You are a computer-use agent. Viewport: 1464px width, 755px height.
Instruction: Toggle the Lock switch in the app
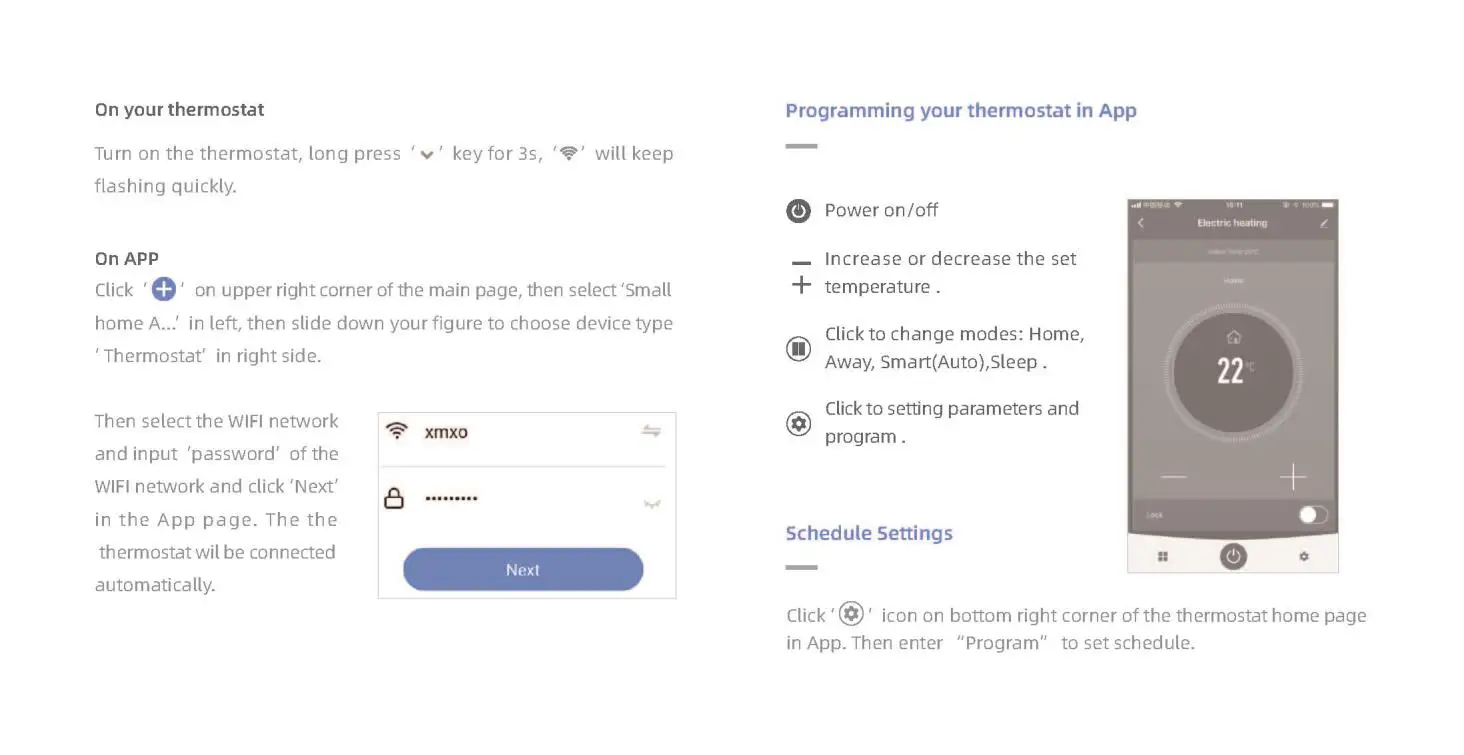(1312, 515)
